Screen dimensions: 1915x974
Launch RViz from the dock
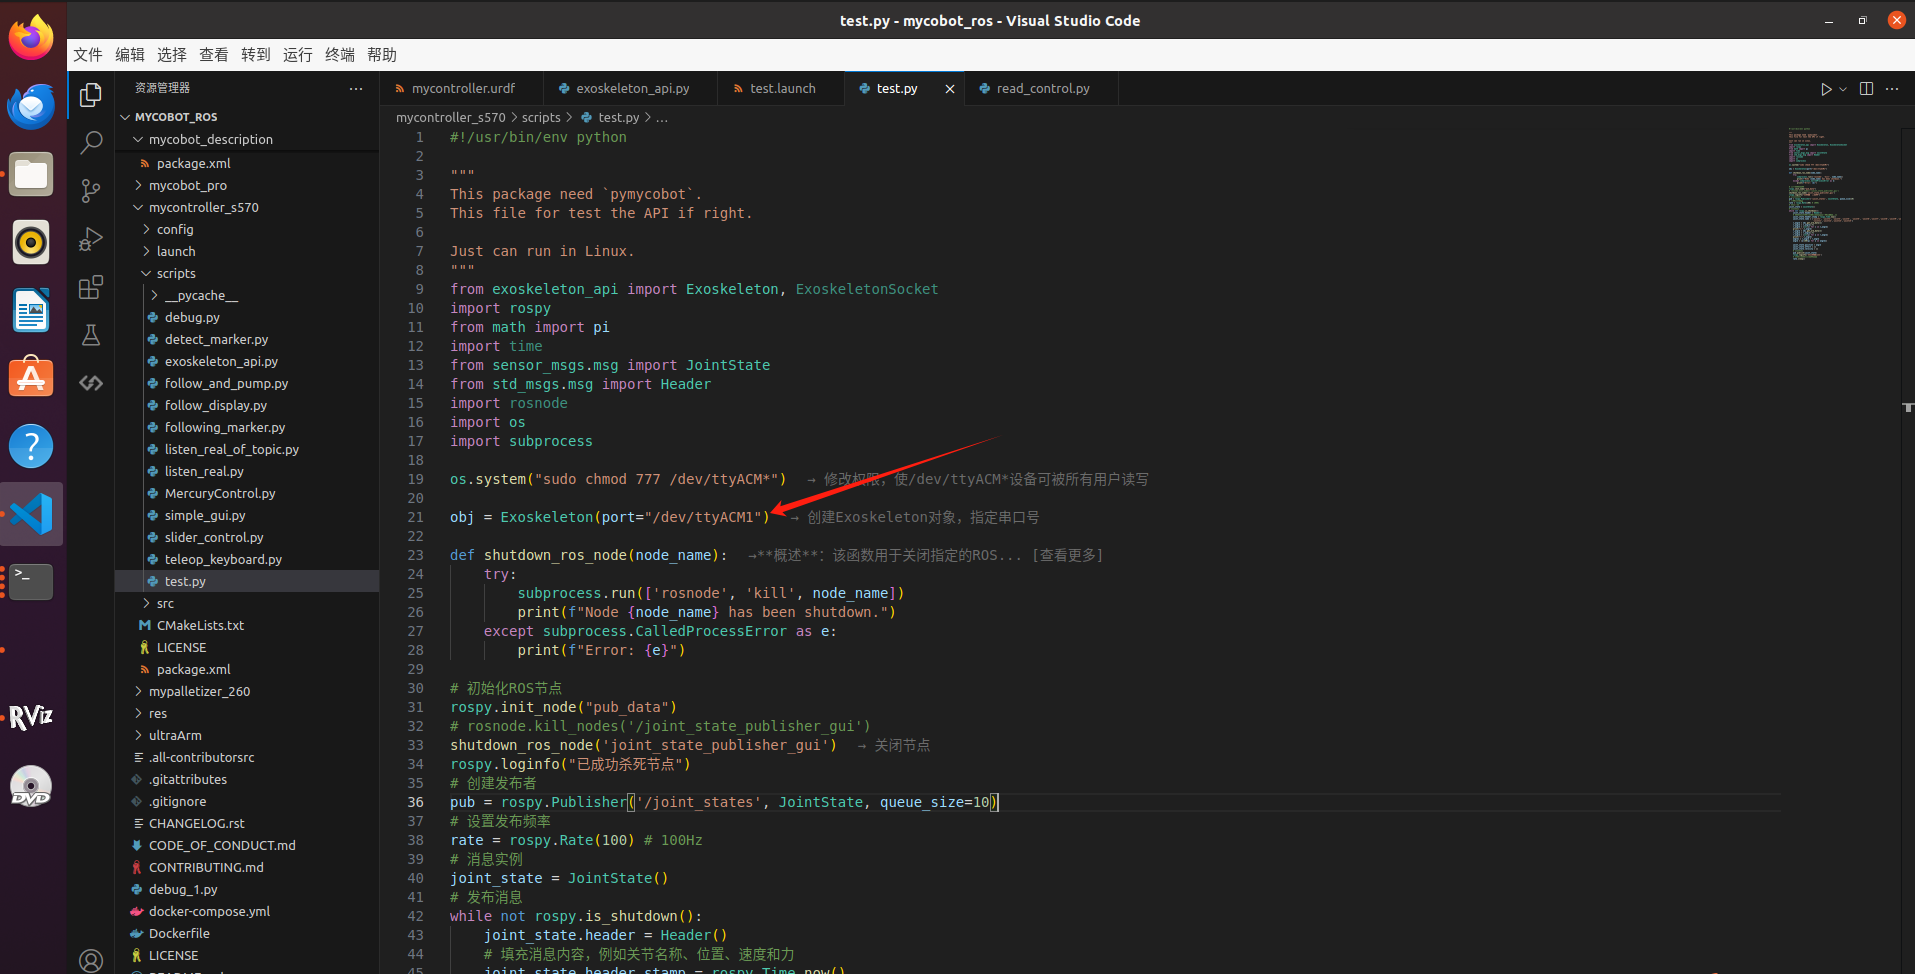tap(31, 717)
